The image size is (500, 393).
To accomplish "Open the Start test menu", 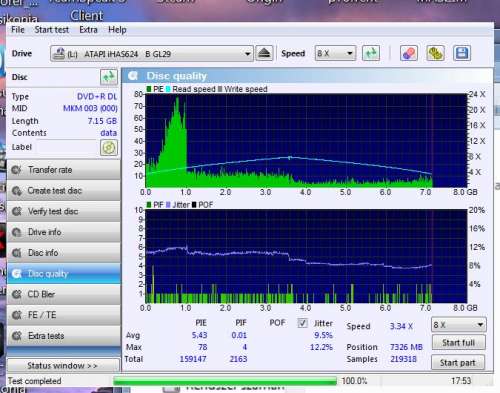I will [52, 30].
